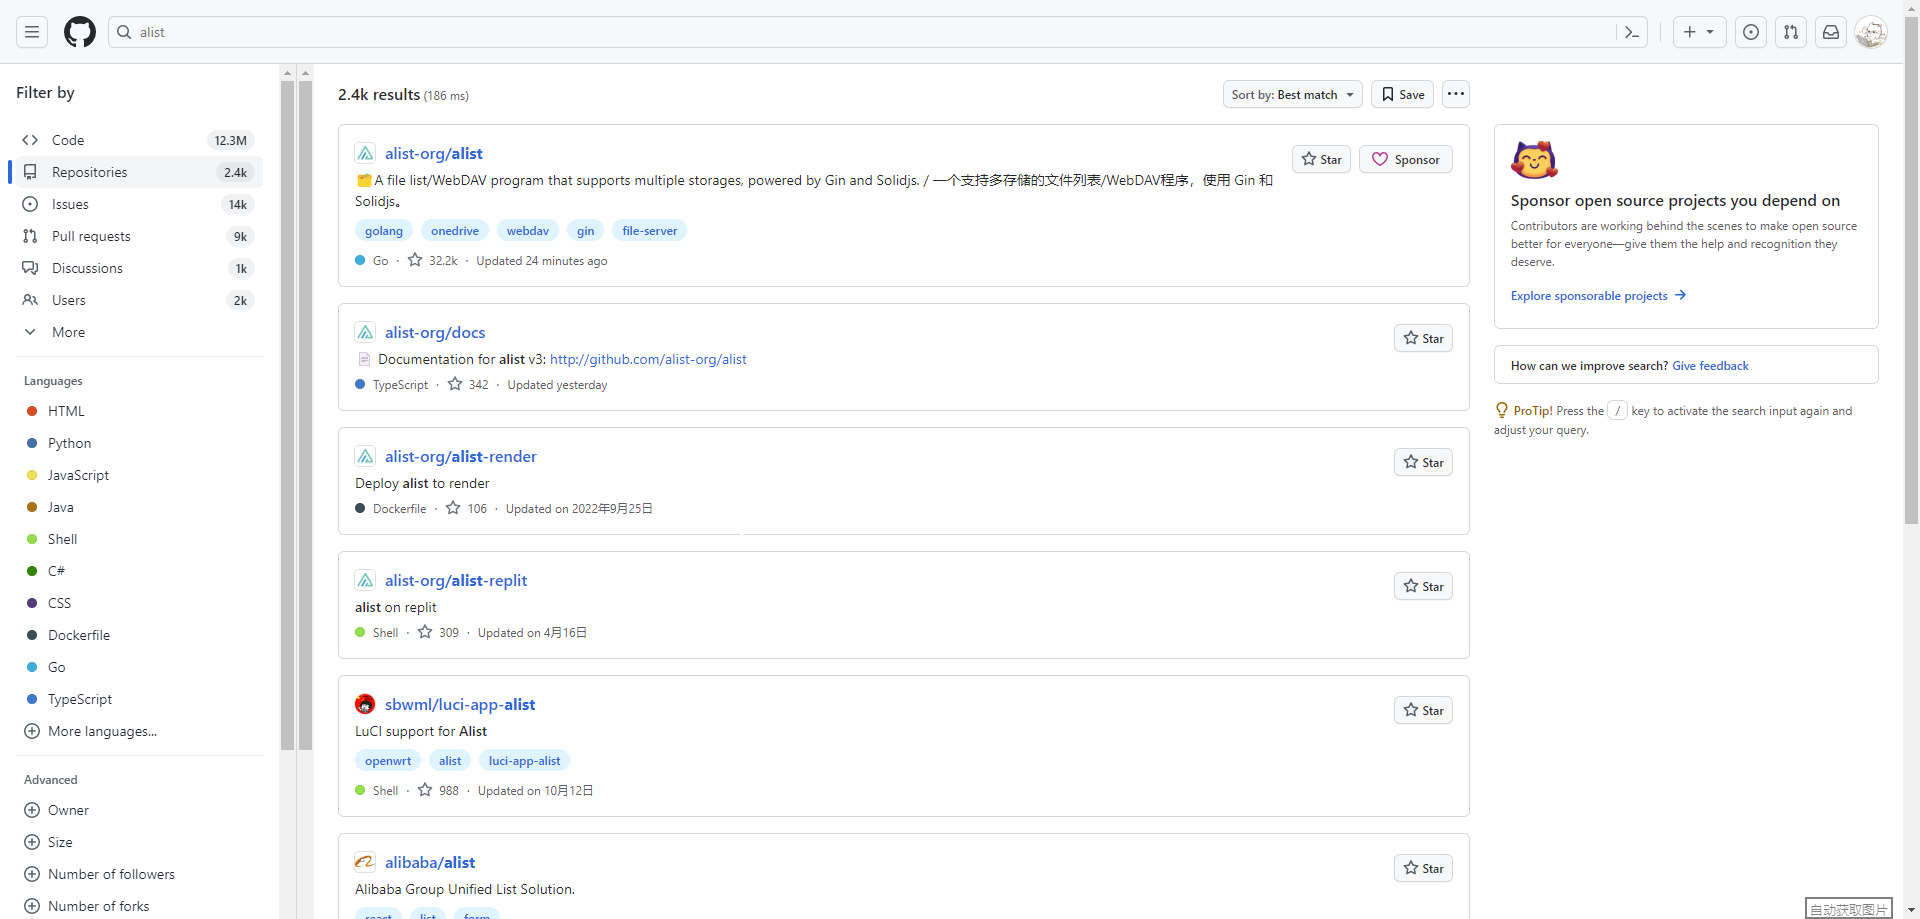Expand the More filter types

[139, 332]
